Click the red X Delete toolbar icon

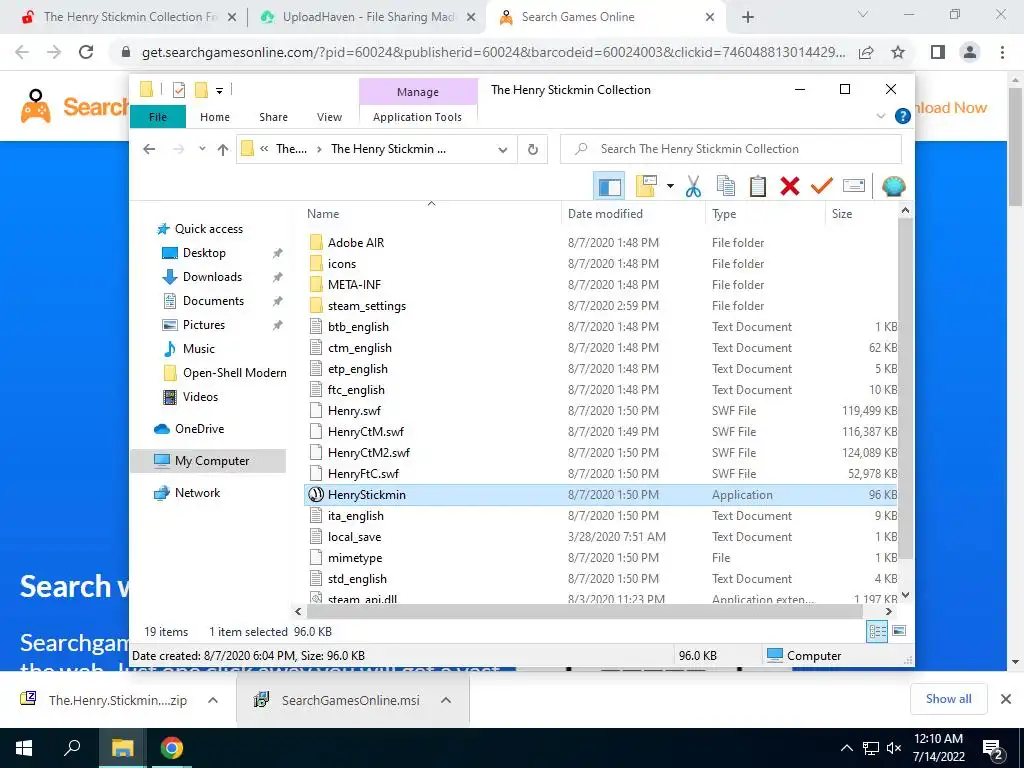(790, 187)
